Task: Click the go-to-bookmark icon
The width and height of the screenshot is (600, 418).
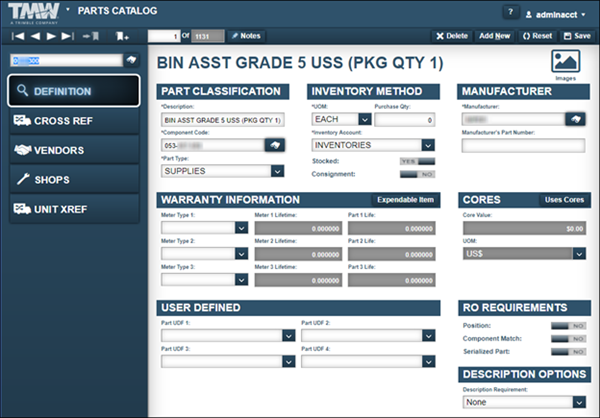Action: [91, 36]
